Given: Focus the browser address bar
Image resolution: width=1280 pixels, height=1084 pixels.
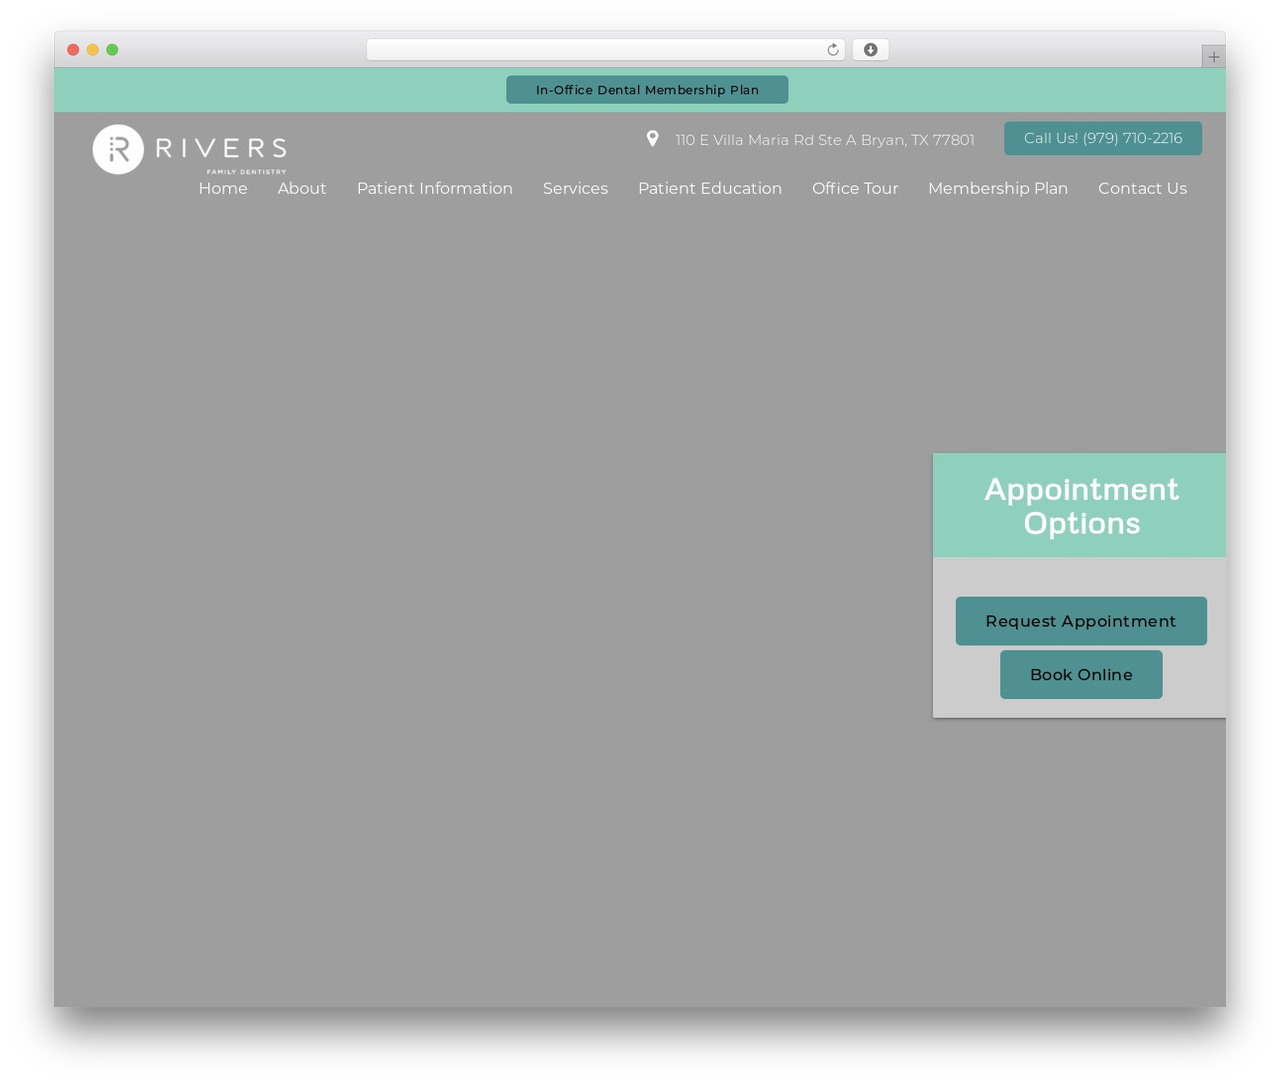Looking at the screenshot, I should coord(605,50).
